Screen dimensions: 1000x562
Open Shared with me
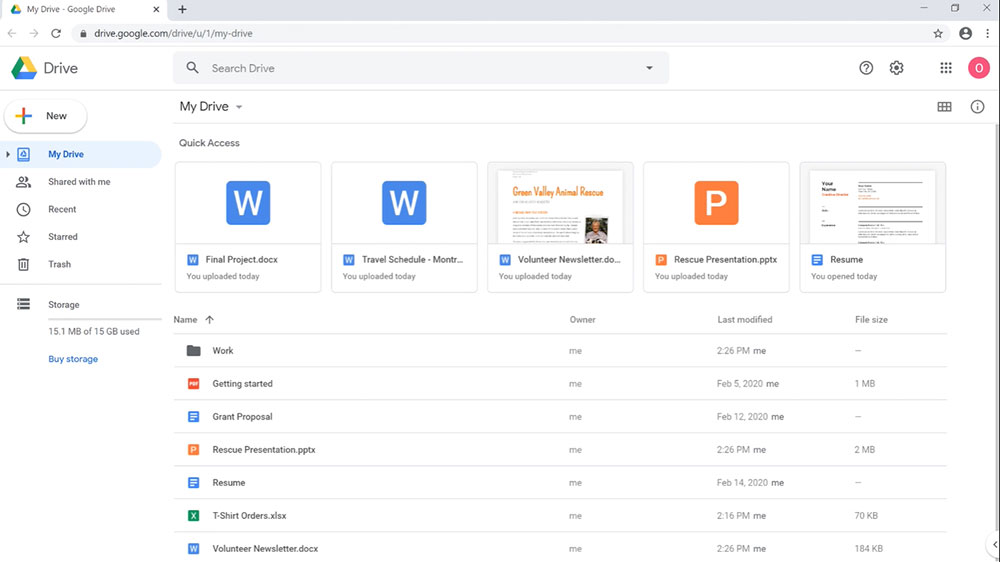[80, 182]
